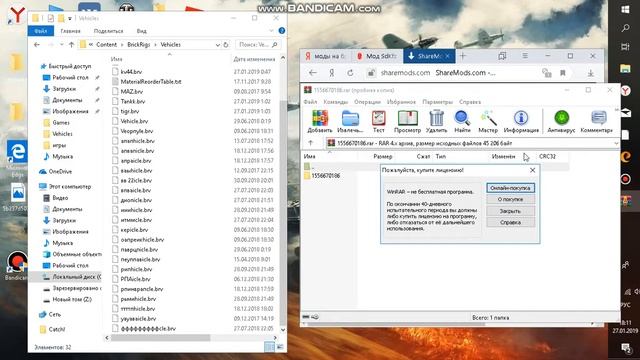Close the license dialog with X
Viewport: 640px width, 360px height.
532,170
